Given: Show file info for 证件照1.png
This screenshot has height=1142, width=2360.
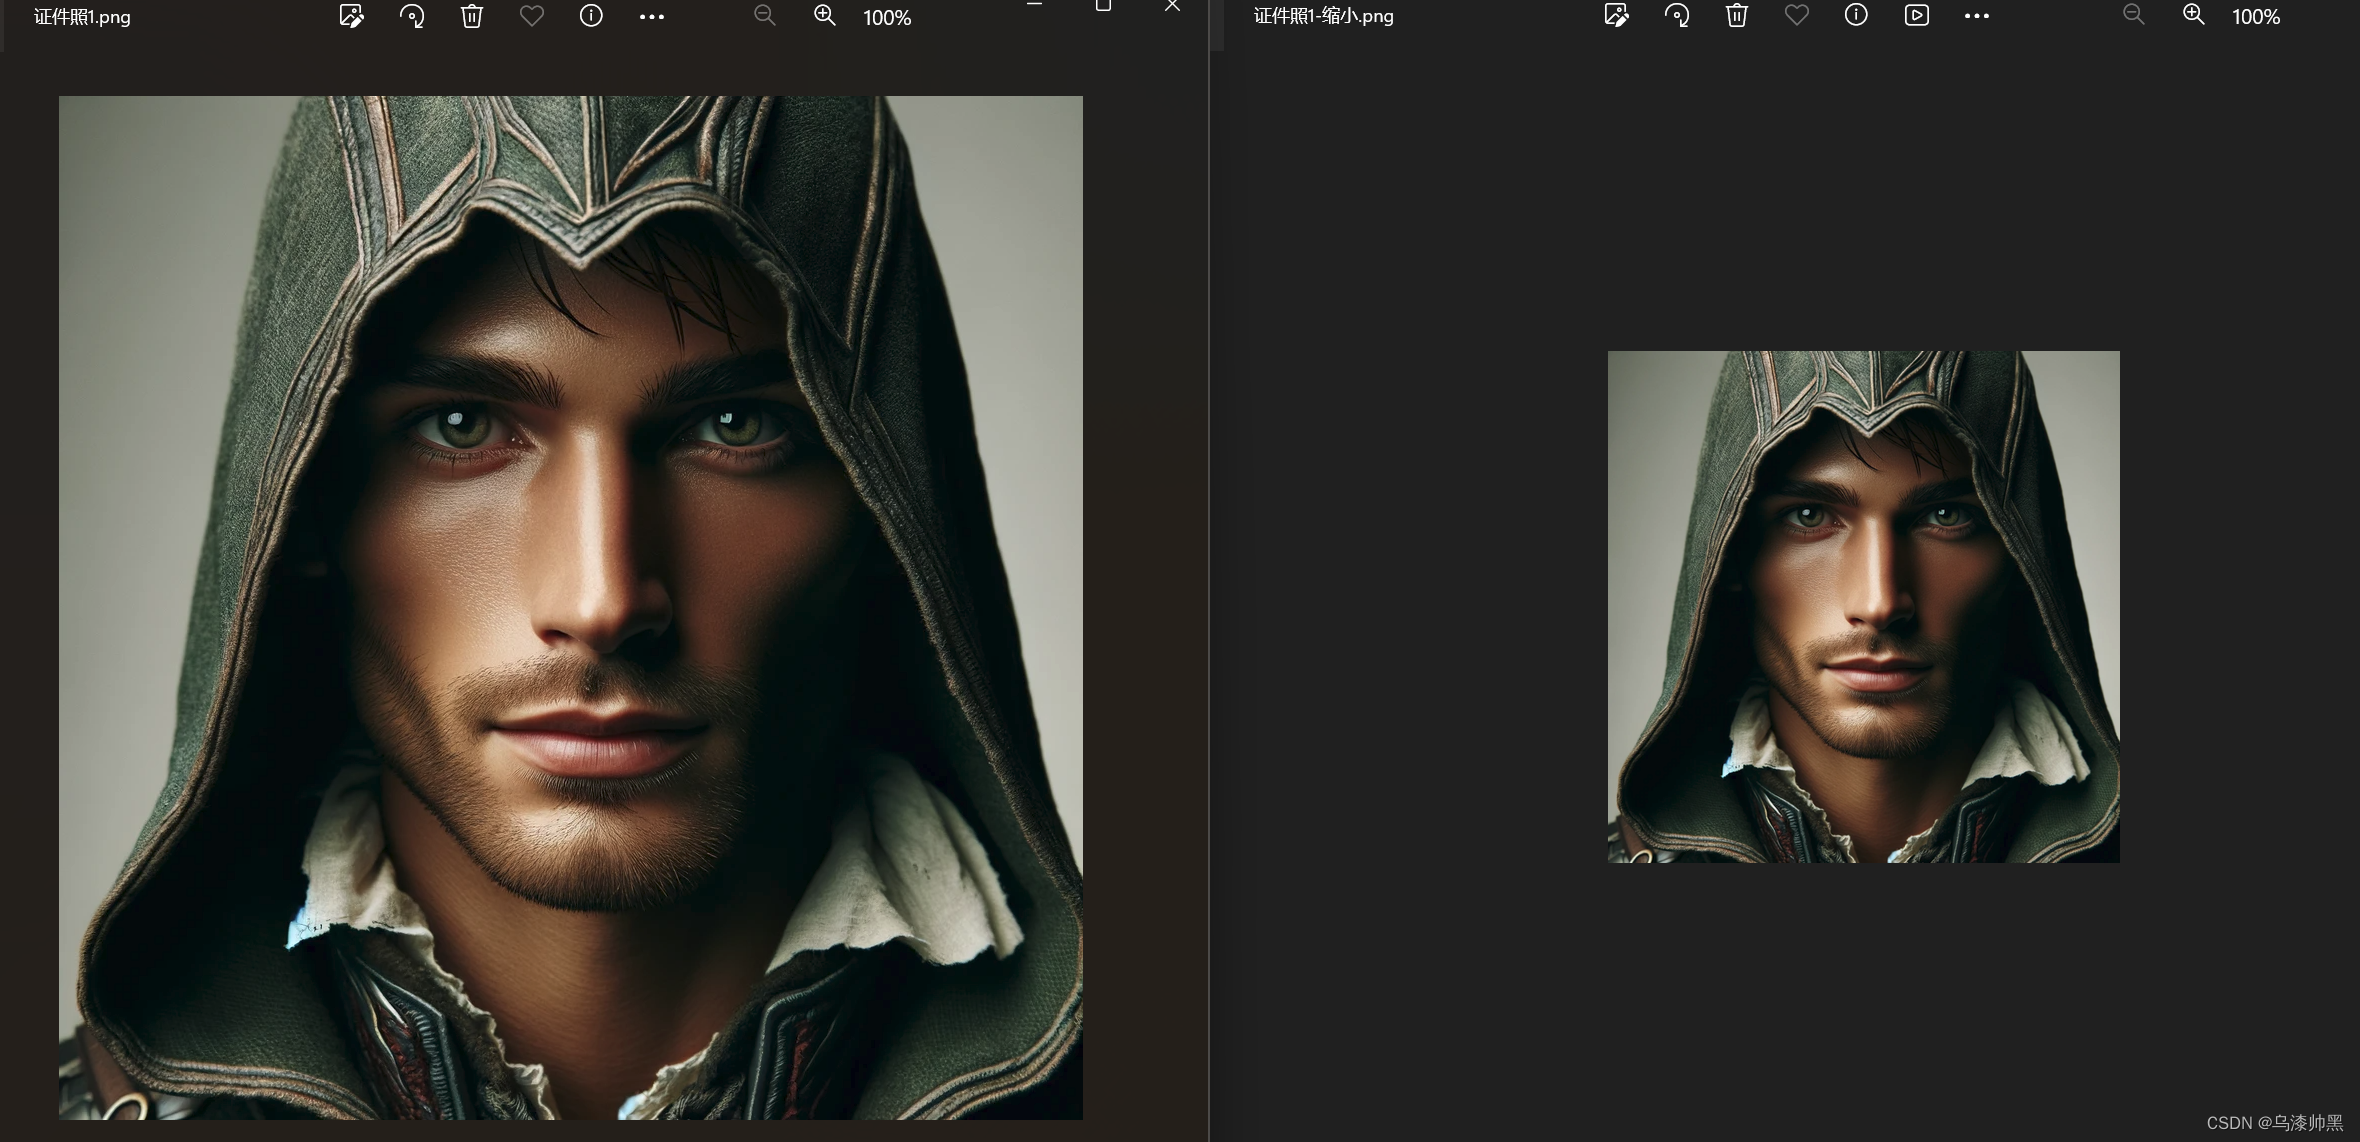Looking at the screenshot, I should [591, 16].
